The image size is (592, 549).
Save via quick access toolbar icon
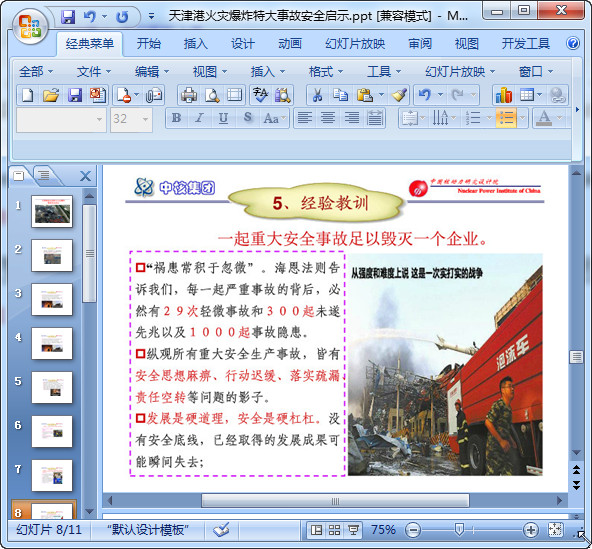coord(68,17)
